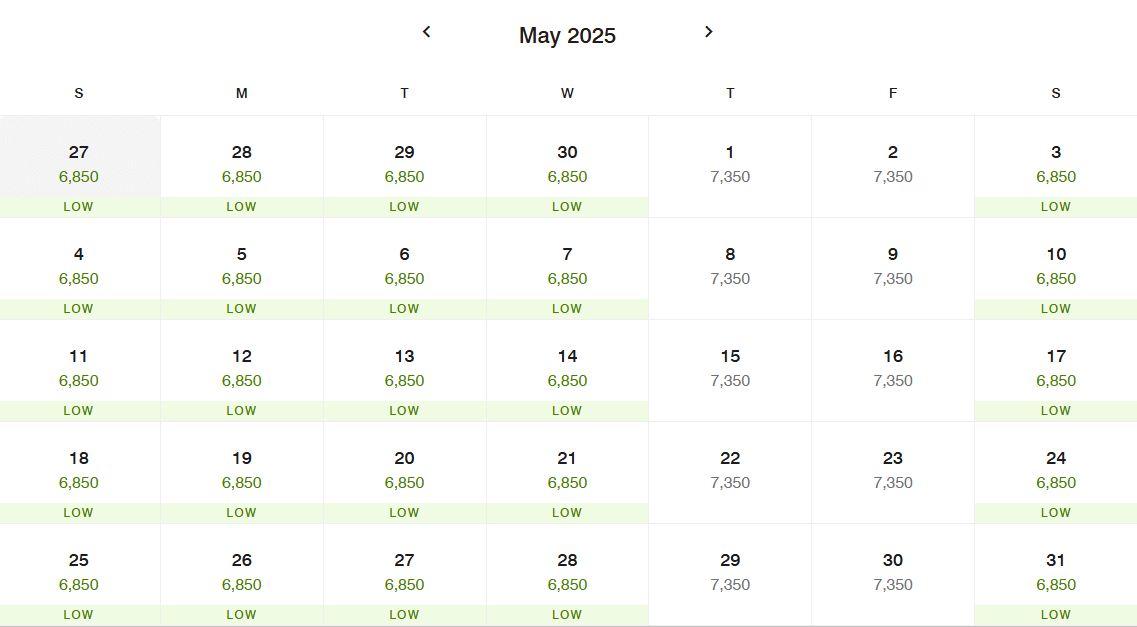Pick May 3 with LOW price
The width and height of the screenshot is (1137, 627).
point(1056,167)
